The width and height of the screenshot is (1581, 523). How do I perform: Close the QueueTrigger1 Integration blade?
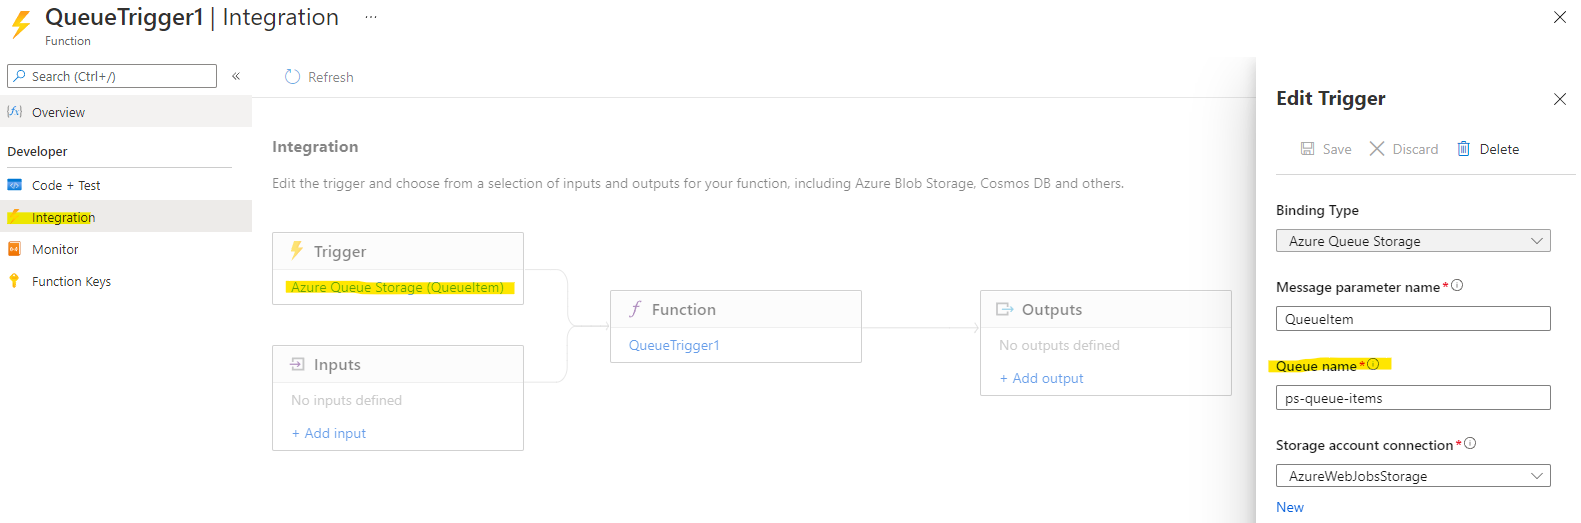click(1560, 17)
